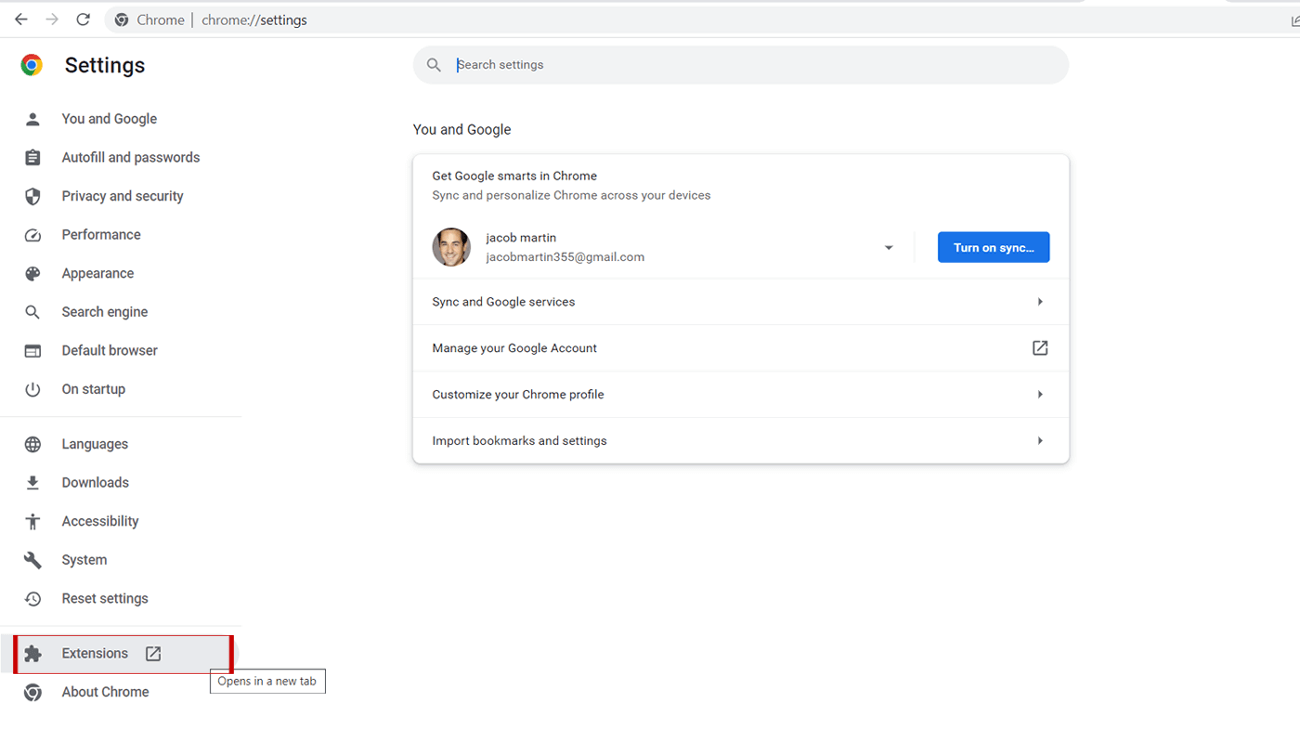This screenshot has width=1300, height=743.
Task: Click the external link icon for Manage your Google Account
Action: click(x=1040, y=348)
